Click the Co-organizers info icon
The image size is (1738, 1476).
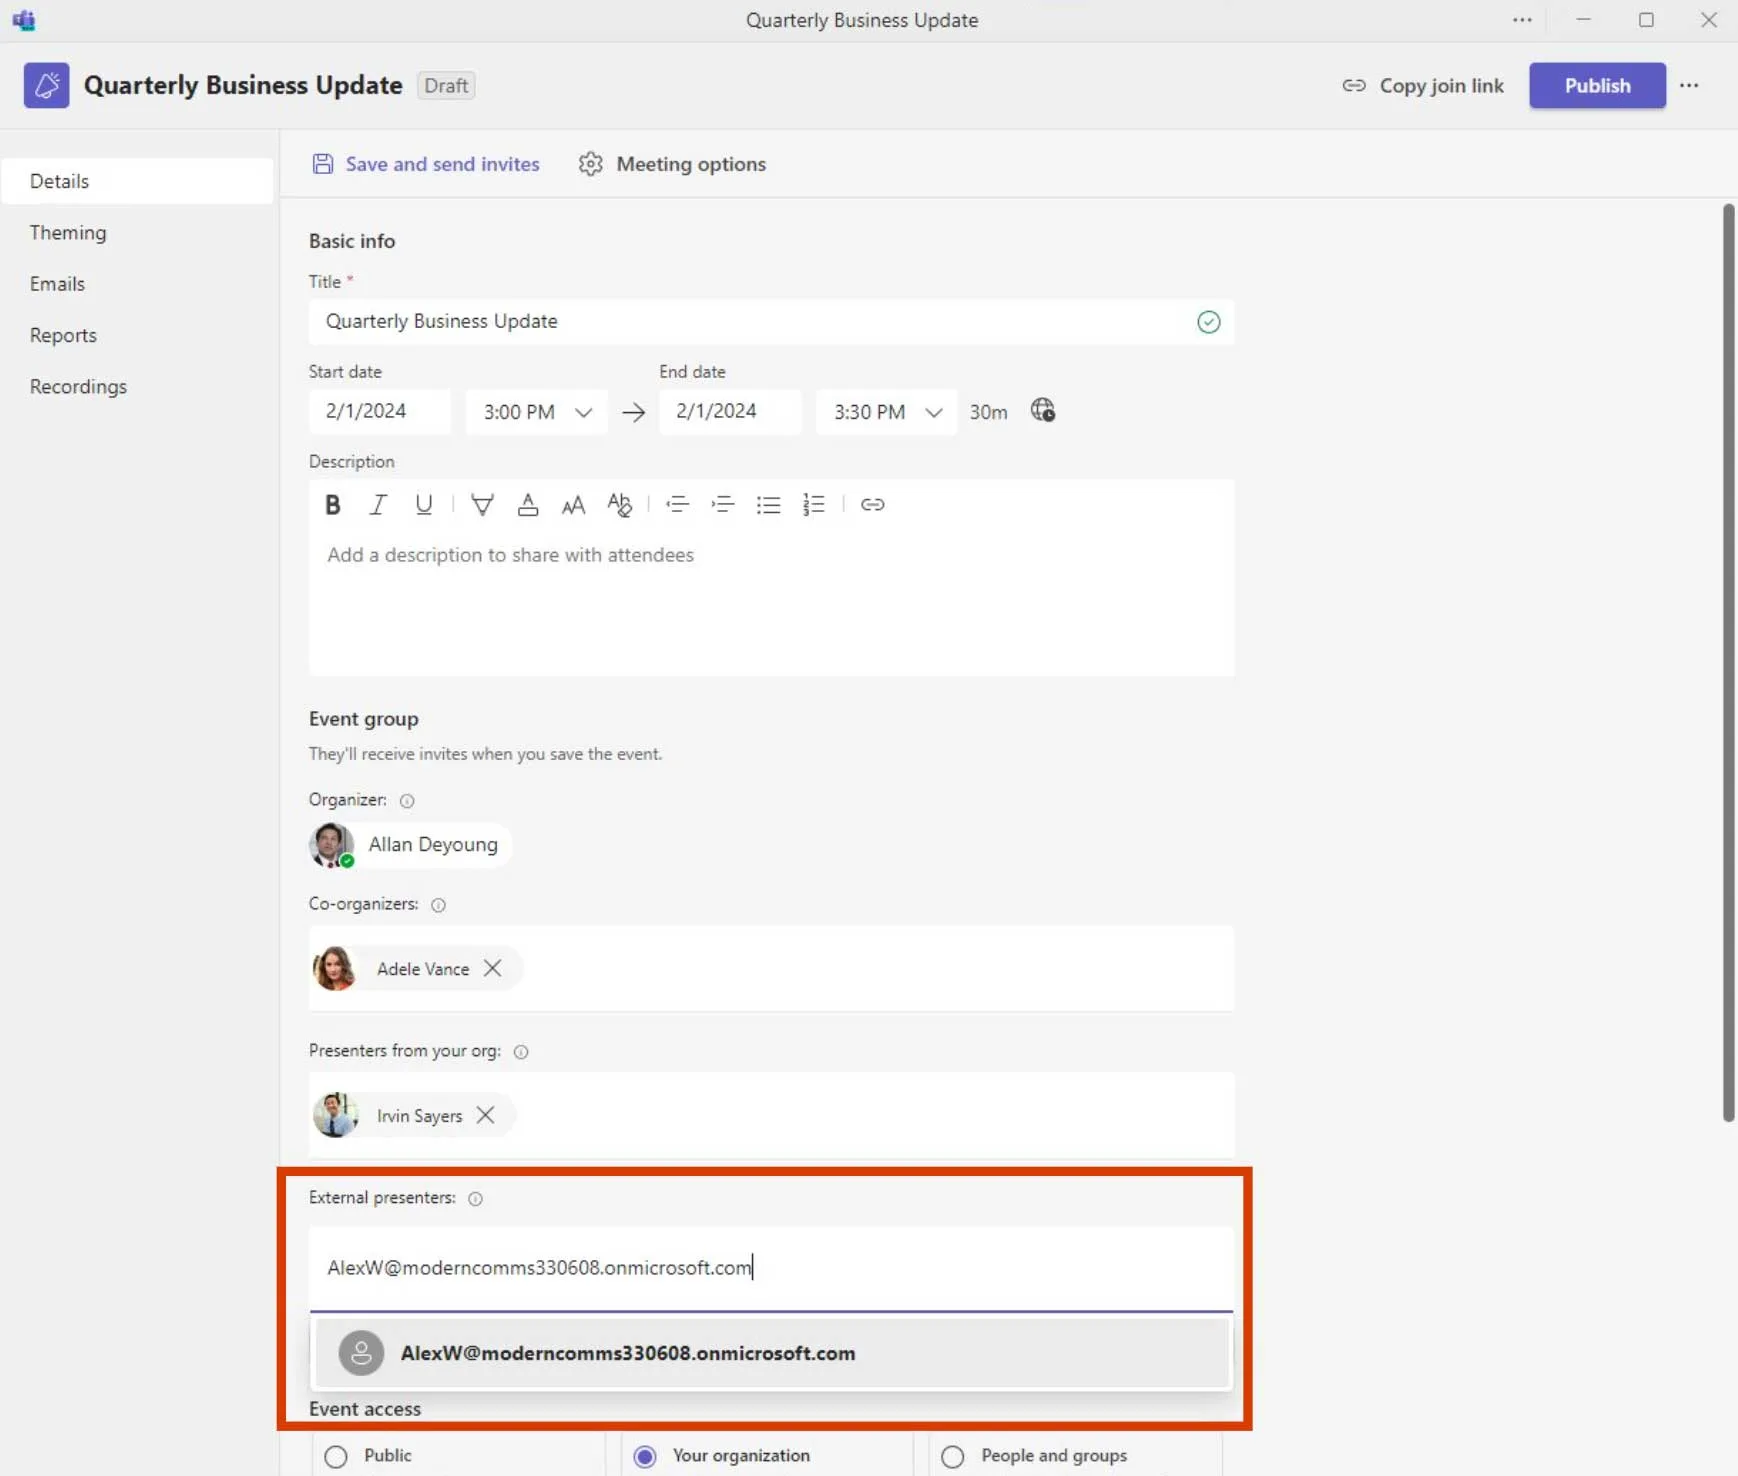click(438, 905)
